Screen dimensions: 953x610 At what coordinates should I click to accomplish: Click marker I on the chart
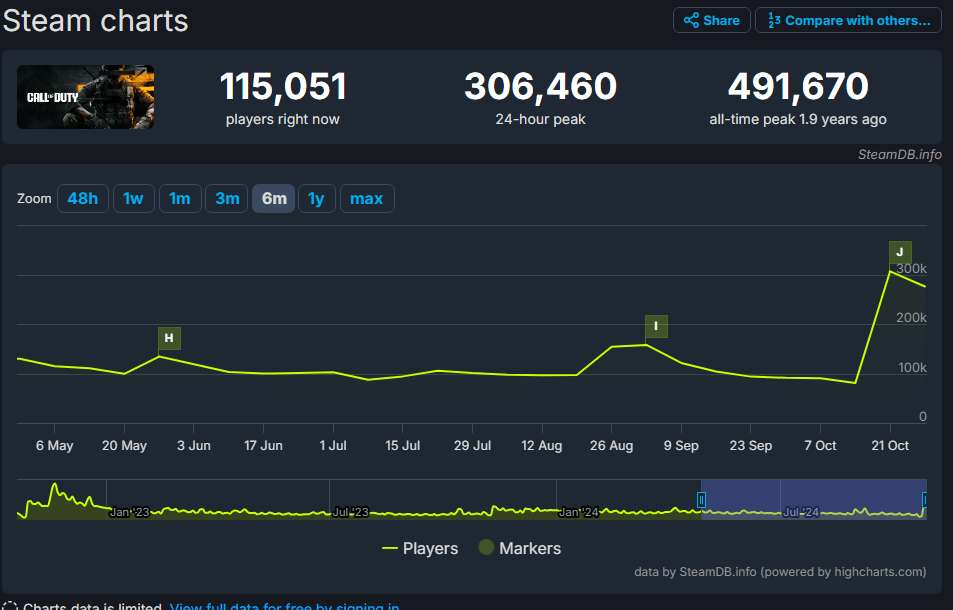pyautogui.click(x=656, y=326)
